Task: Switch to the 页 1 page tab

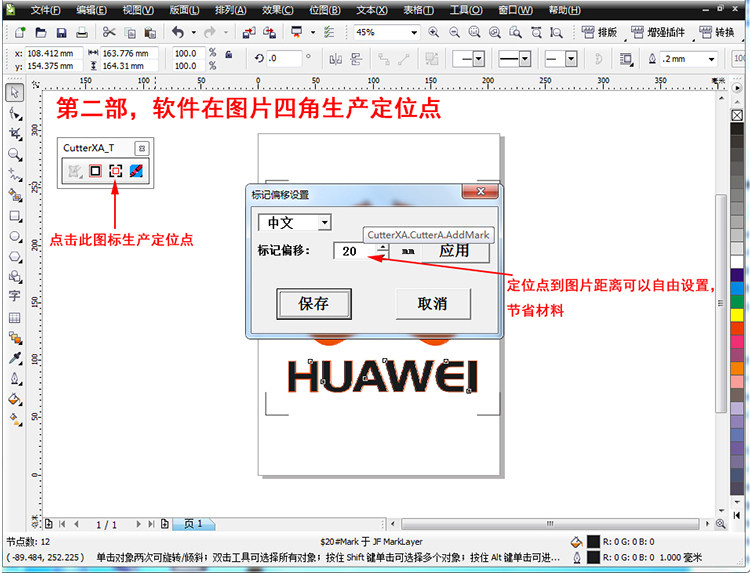Action: (193, 524)
